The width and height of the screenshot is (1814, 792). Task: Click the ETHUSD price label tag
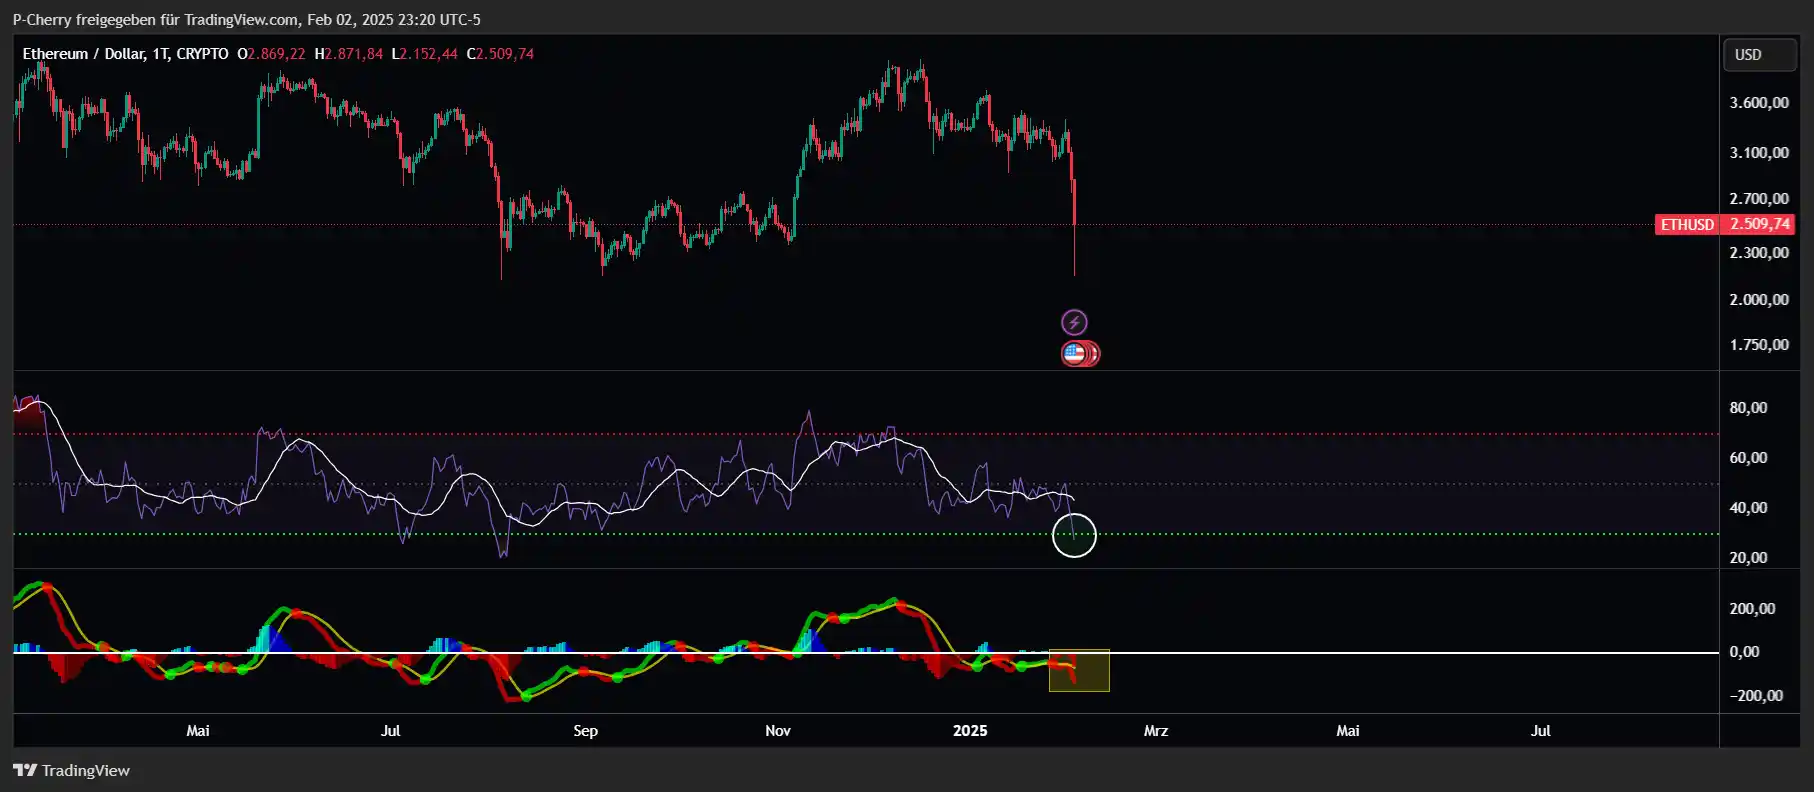point(1687,224)
